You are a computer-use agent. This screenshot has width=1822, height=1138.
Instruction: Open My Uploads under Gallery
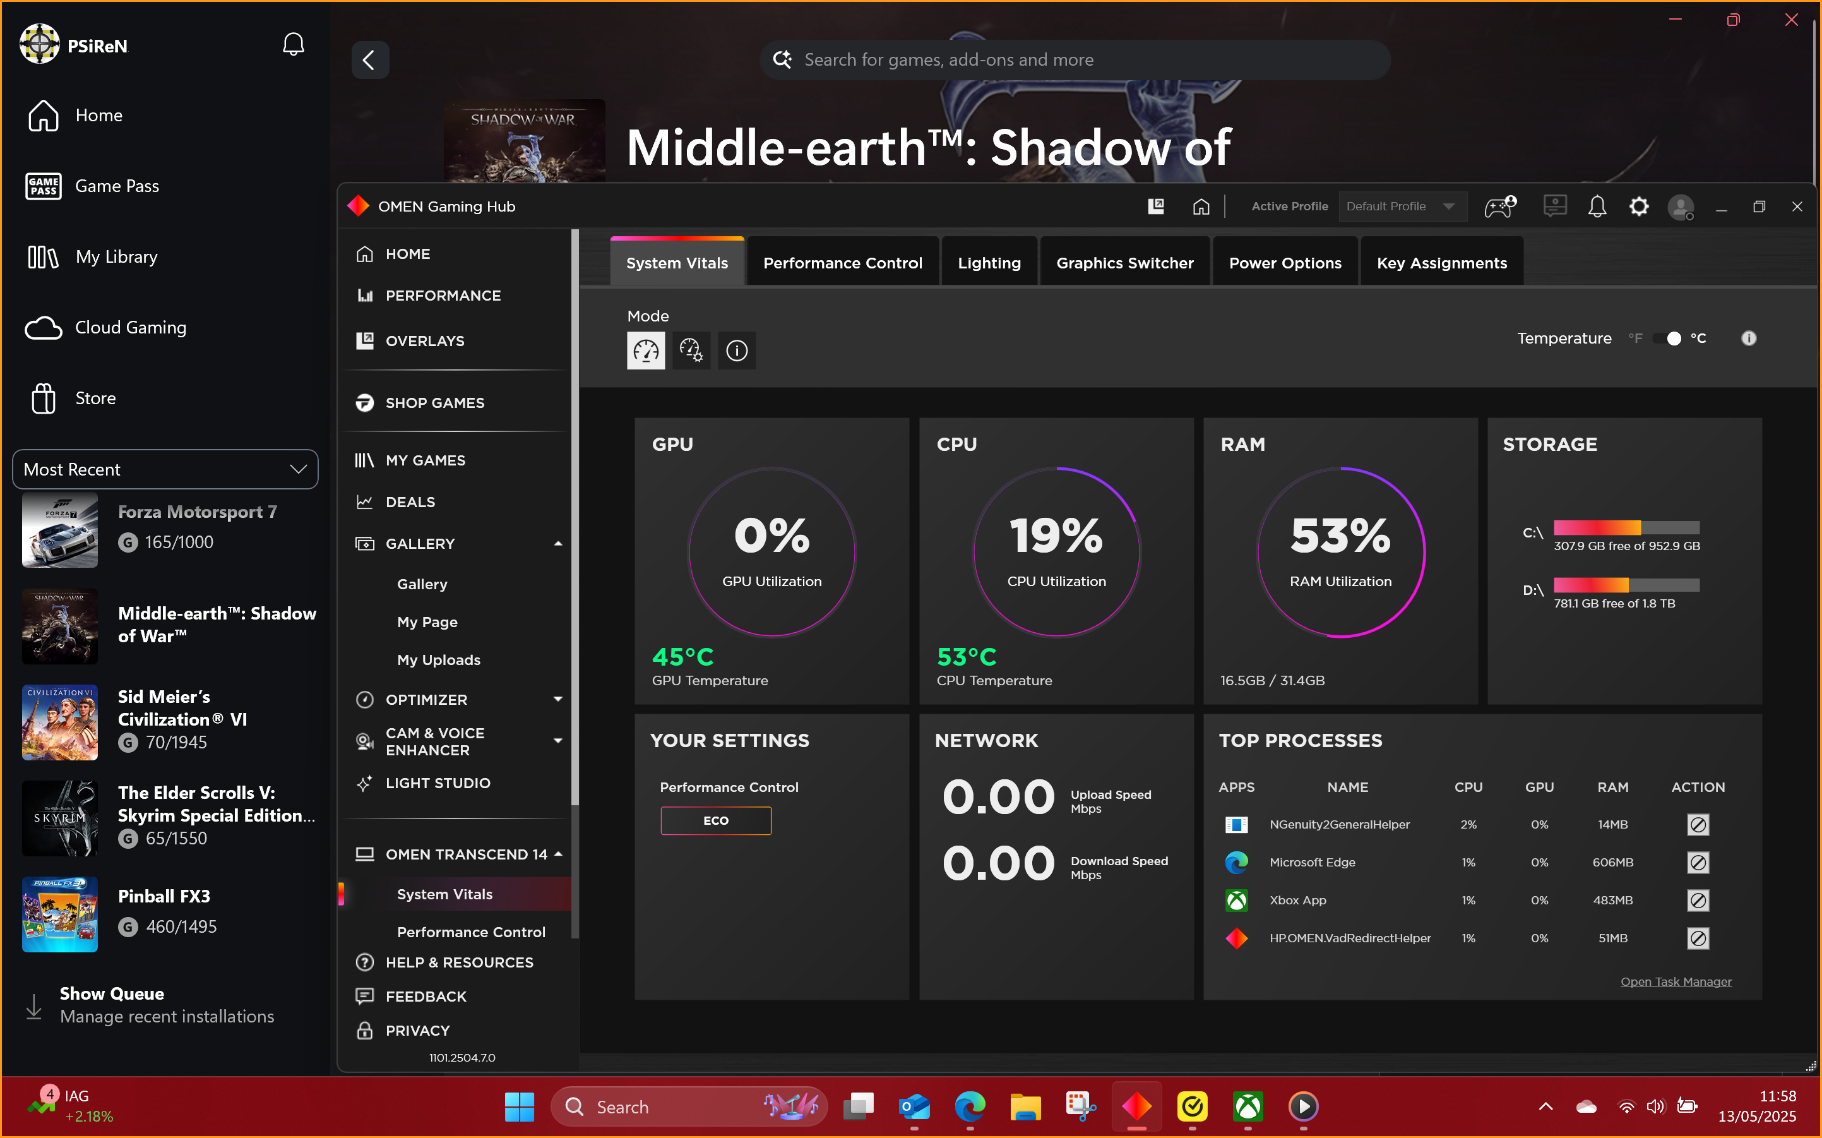439,660
